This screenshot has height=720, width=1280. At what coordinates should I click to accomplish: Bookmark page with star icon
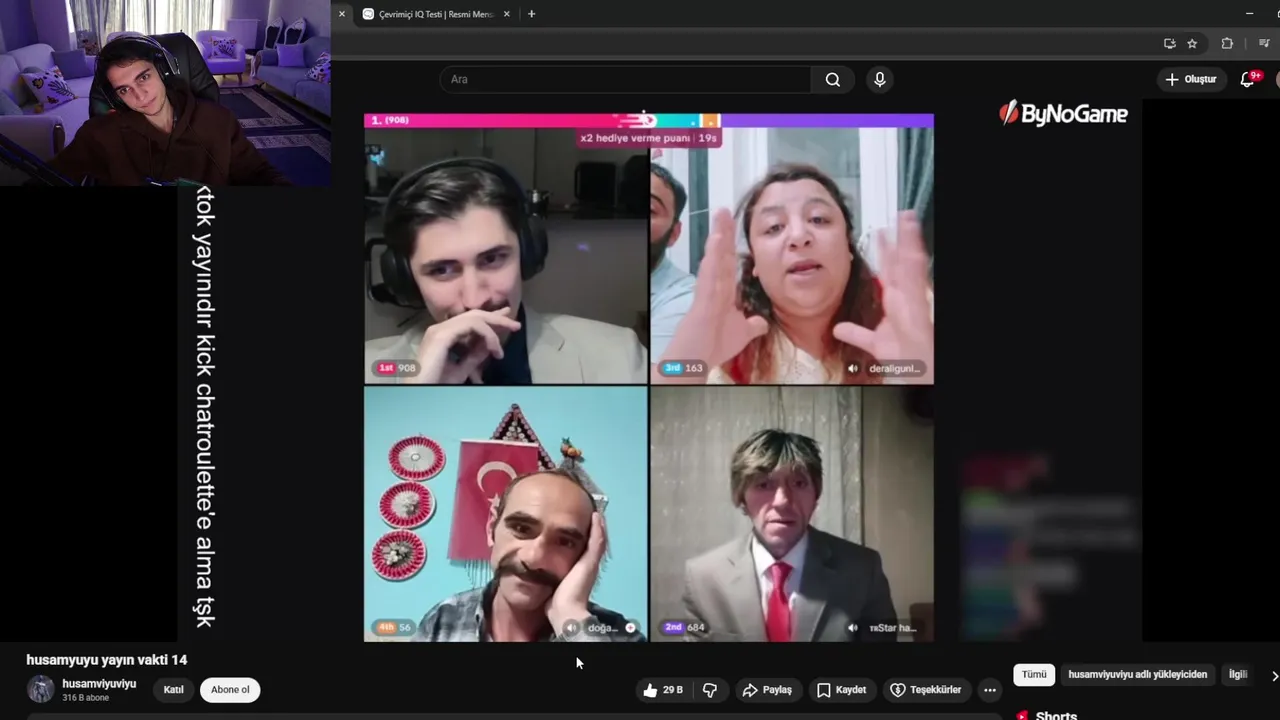click(1192, 43)
